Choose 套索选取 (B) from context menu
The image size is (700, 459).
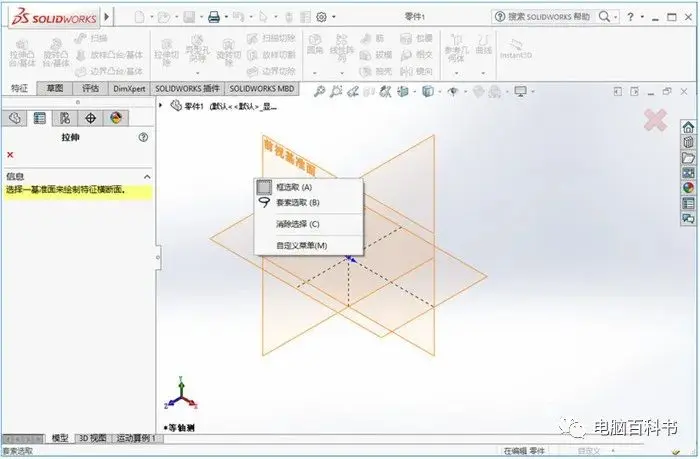(x=308, y=202)
